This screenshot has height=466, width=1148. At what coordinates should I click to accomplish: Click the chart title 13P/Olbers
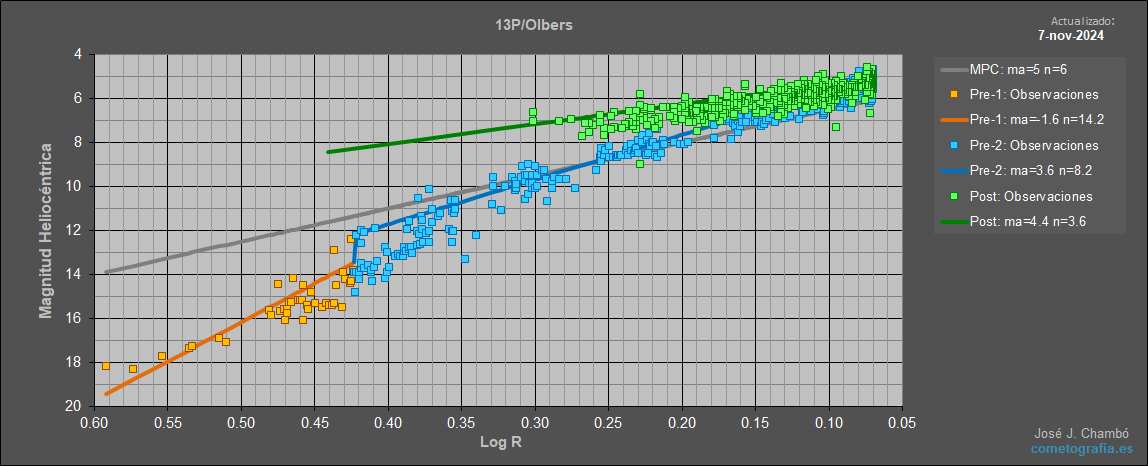tap(532, 25)
